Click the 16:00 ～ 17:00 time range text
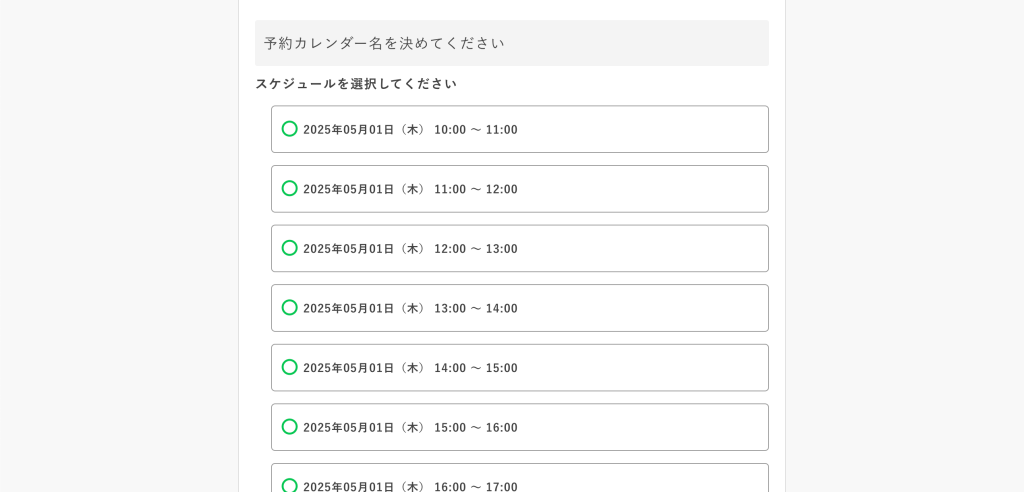The height and width of the screenshot is (492, 1024). coord(476,486)
